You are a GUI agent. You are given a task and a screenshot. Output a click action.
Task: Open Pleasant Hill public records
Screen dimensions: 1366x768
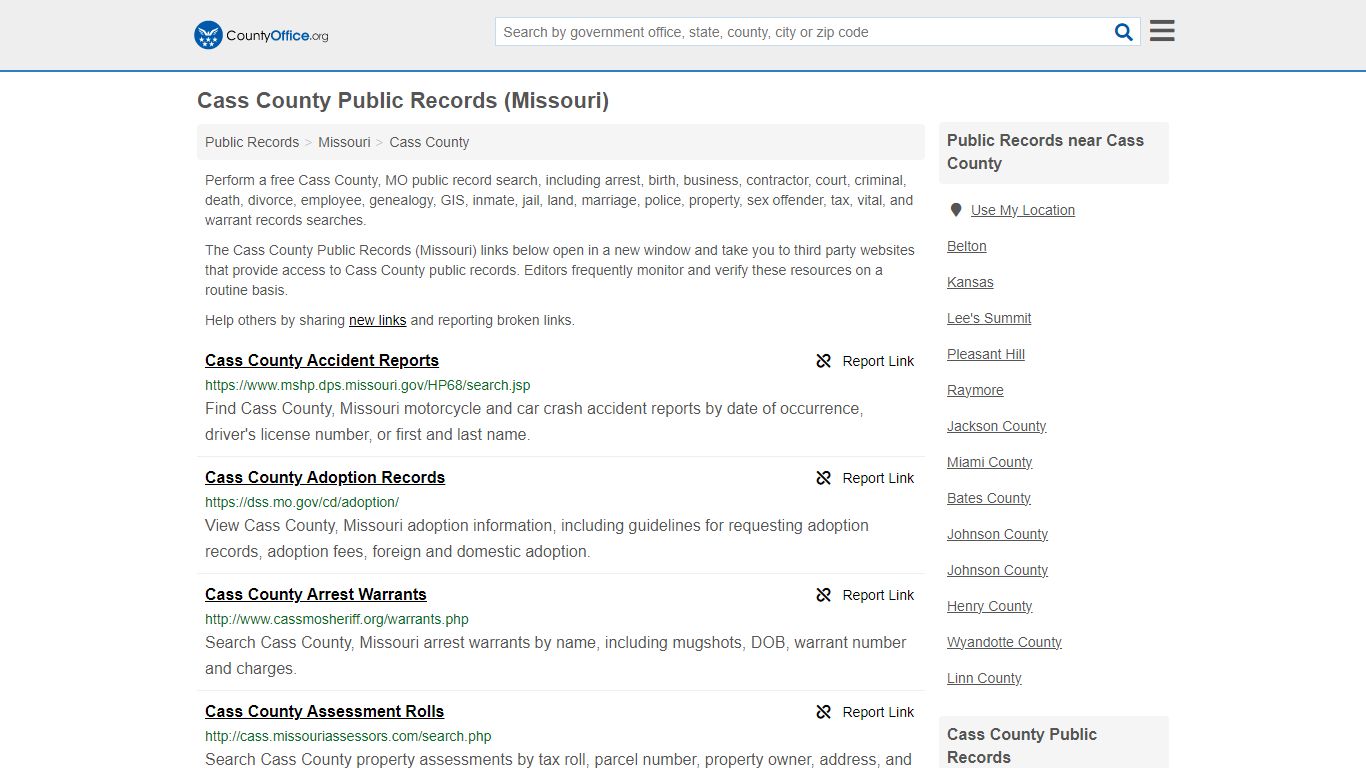986,354
